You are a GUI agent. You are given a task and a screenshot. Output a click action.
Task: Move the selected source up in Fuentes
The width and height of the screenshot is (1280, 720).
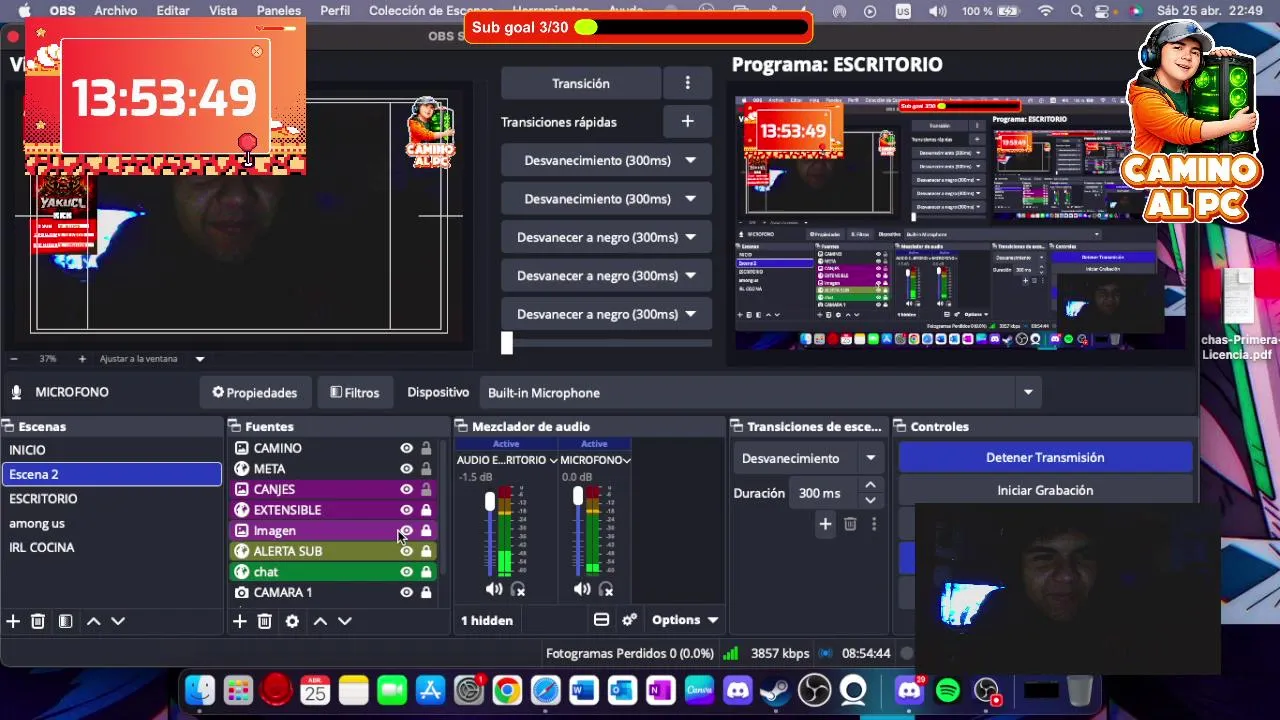click(320, 621)
